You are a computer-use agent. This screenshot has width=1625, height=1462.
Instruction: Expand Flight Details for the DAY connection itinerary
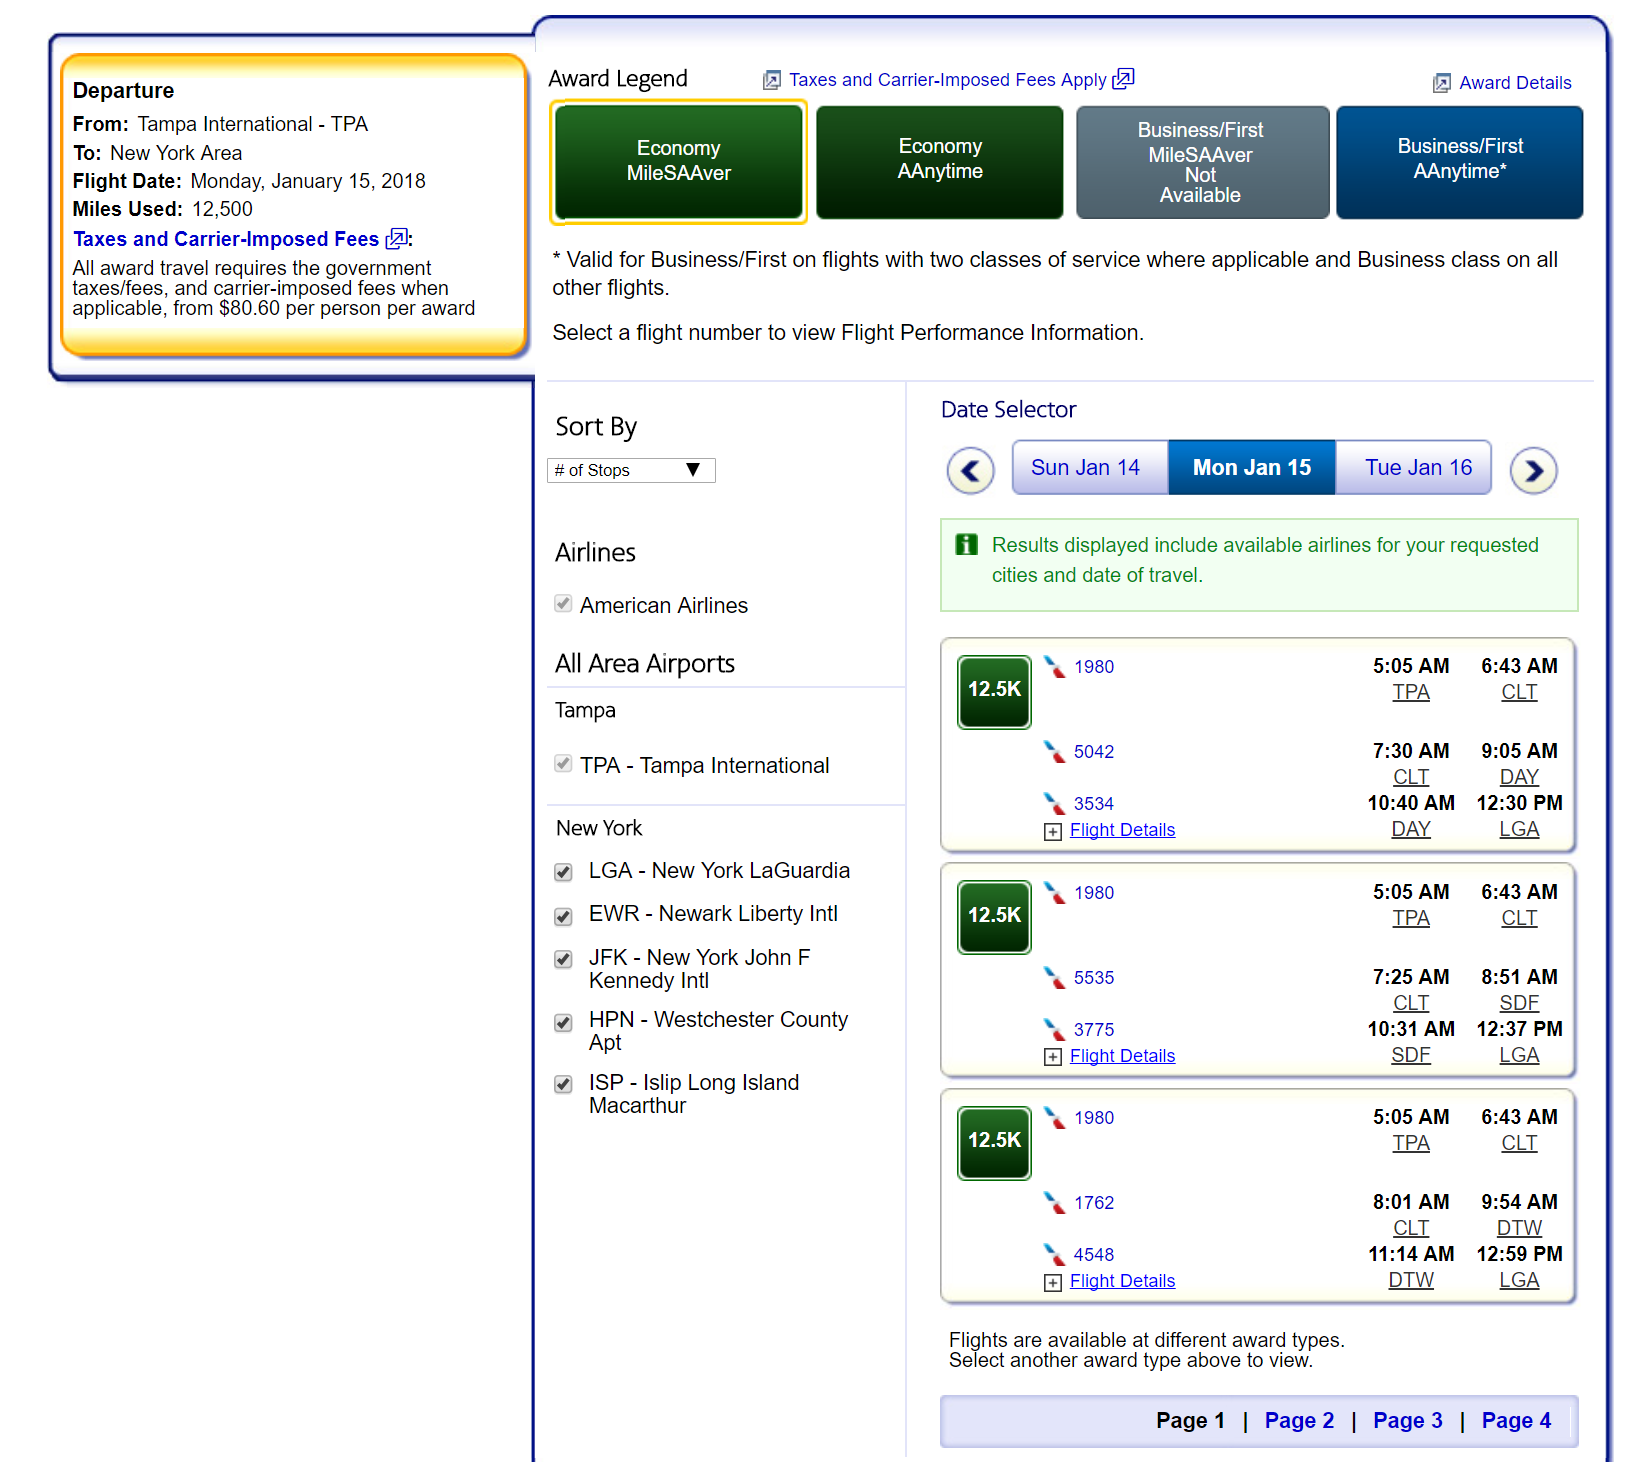[1121, 830]
